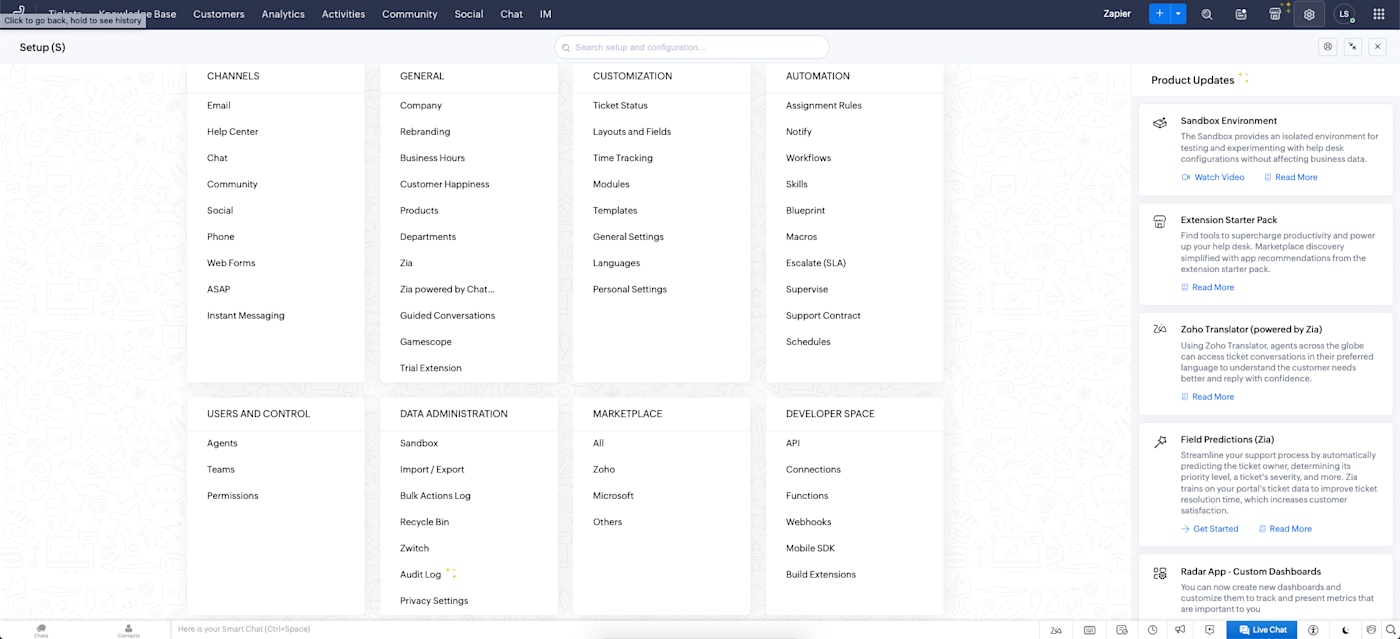1400x639 pixels.
Task: Click the reply bubble icon in bottom bar
Action: pyautogui.click(x=1210, y=630)
